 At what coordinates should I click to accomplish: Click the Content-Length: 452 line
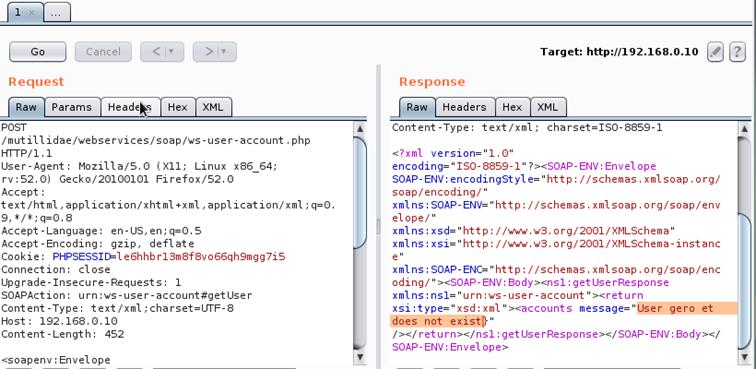[63, 334]
